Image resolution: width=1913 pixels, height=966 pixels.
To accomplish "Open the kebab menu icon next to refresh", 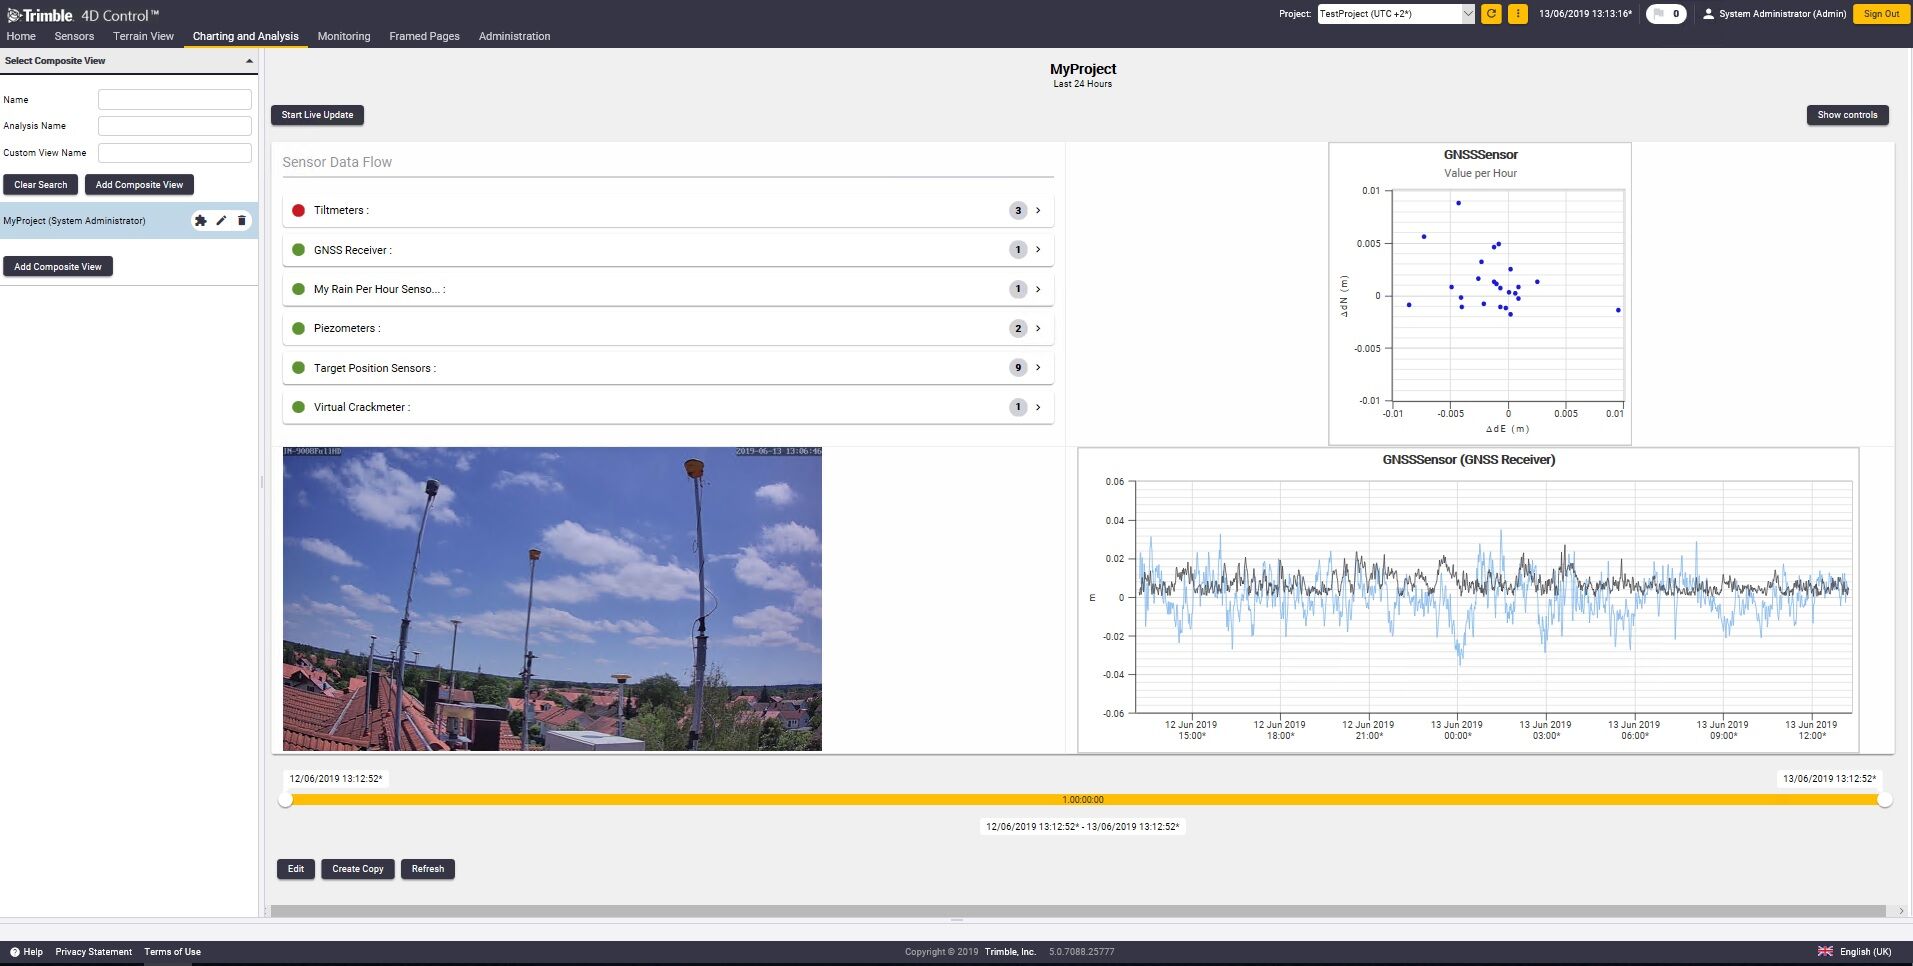I will tap(1517, 14).
